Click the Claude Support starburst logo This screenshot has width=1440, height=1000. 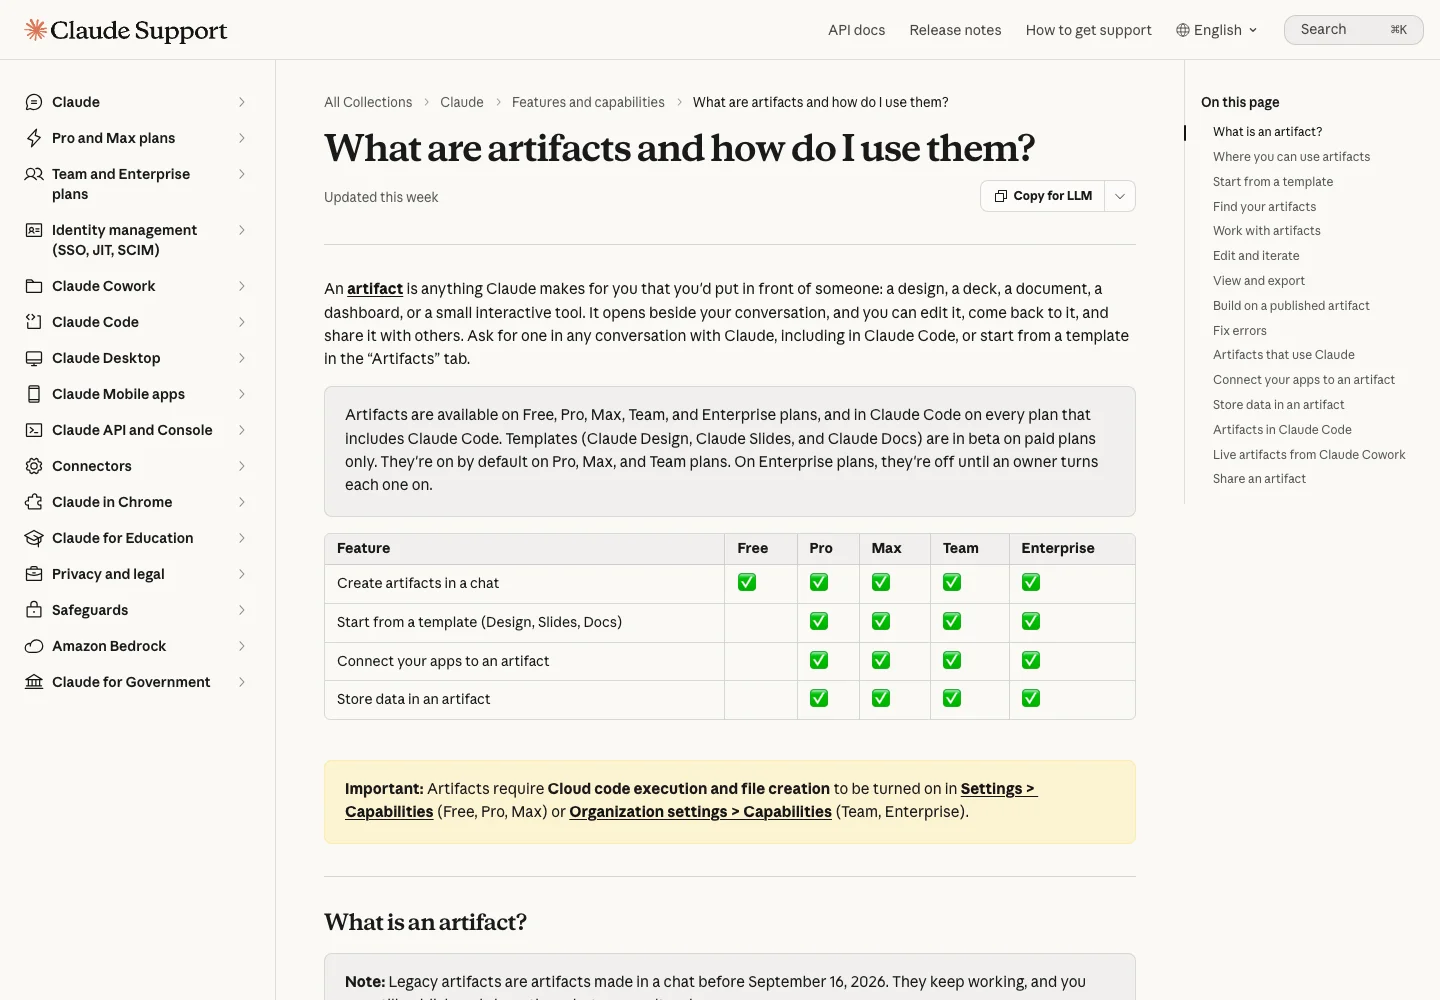pos(36,30)
